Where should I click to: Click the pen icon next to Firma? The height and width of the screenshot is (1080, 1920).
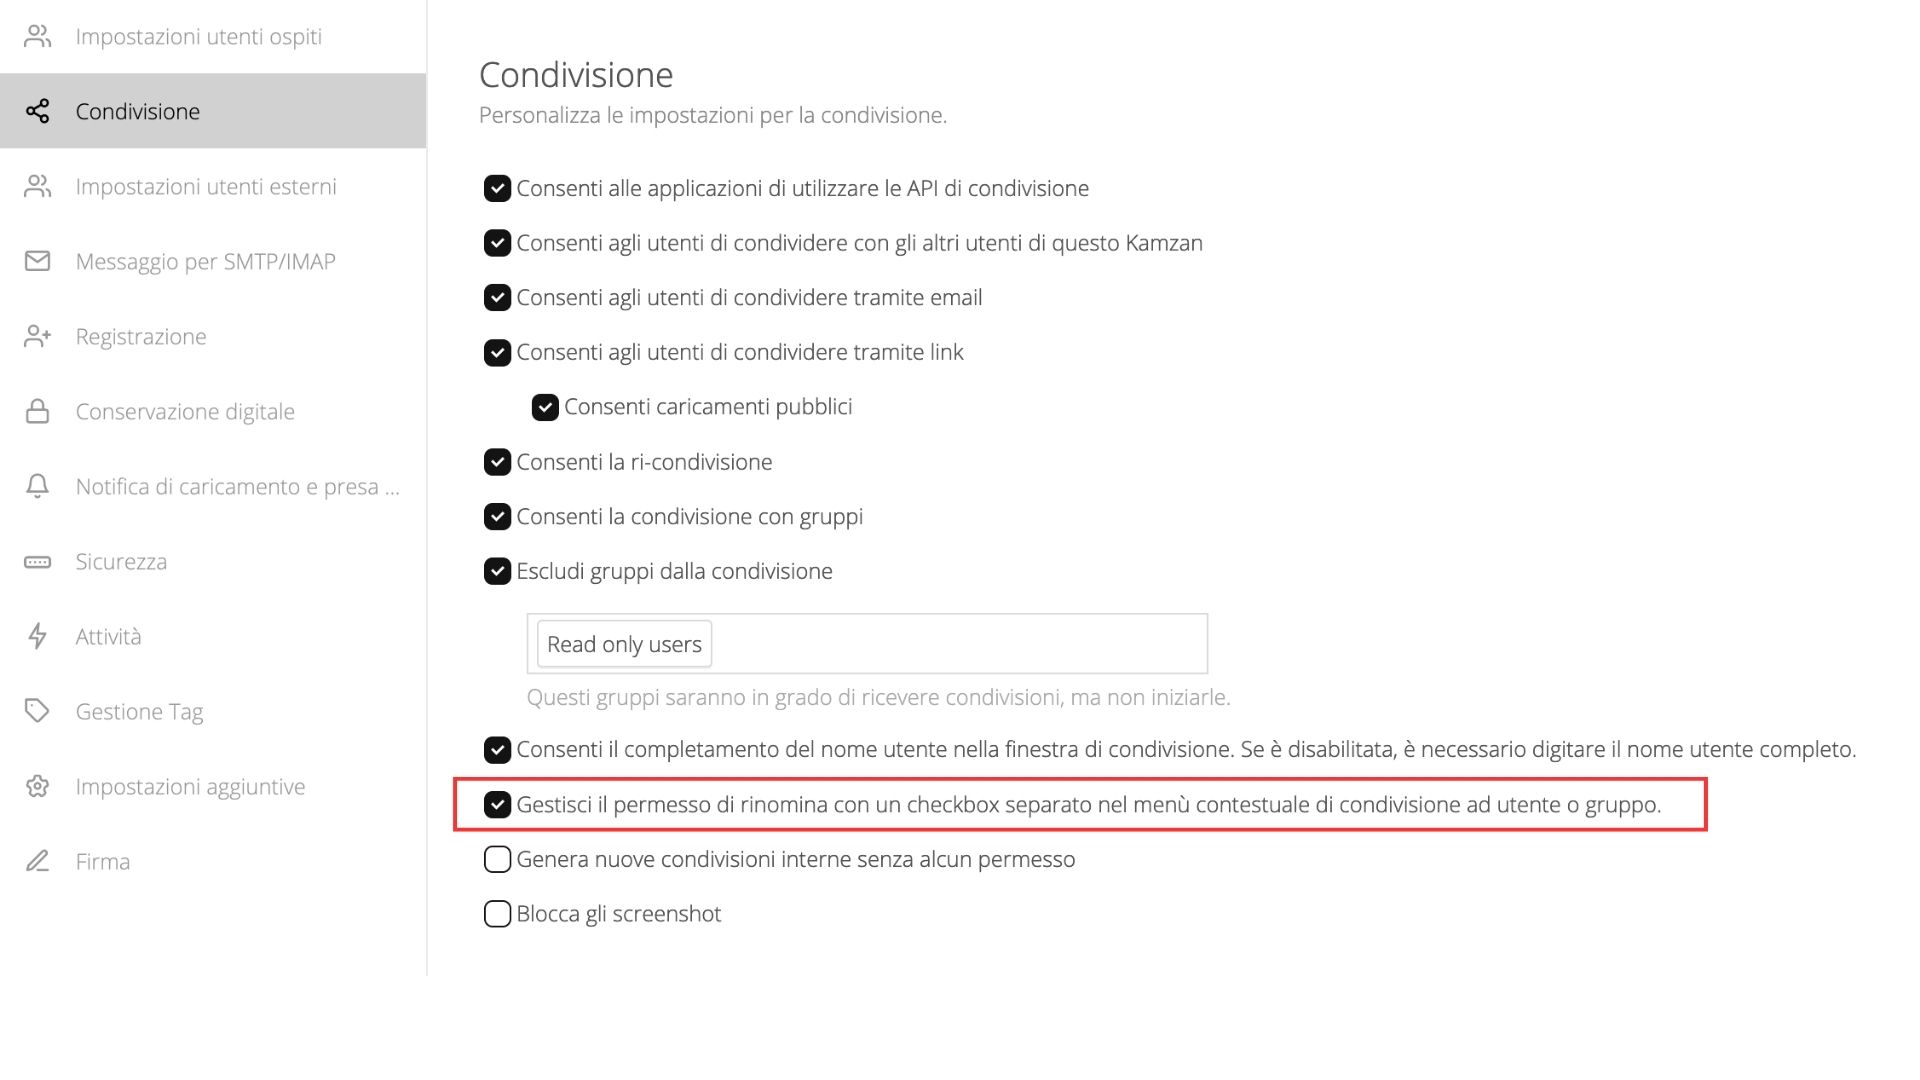37,861
